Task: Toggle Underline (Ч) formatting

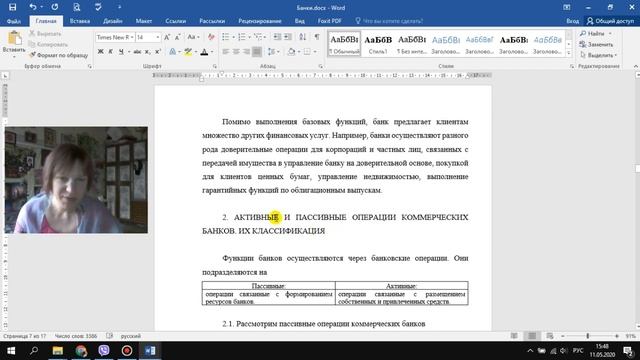Action: pyautogui.click(x=121, y=52)
